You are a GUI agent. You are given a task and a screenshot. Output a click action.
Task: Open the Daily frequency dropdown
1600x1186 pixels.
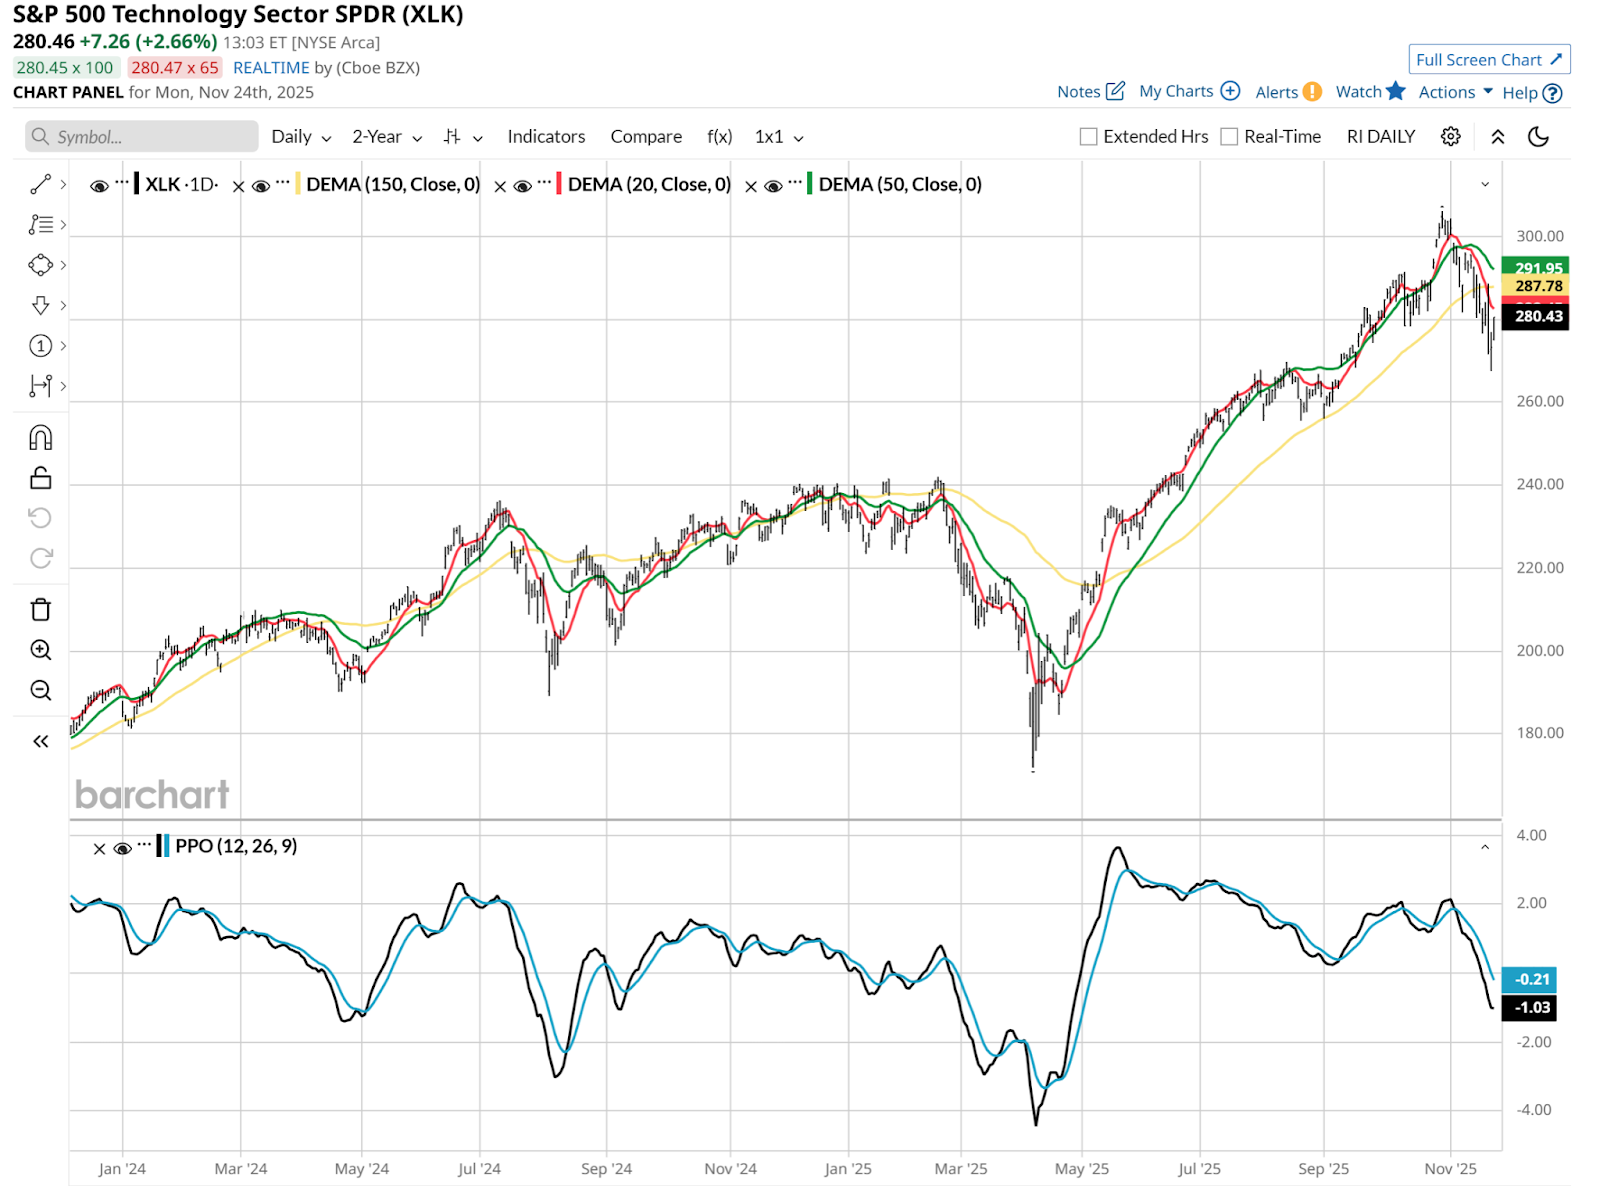(x=301, y=137)
